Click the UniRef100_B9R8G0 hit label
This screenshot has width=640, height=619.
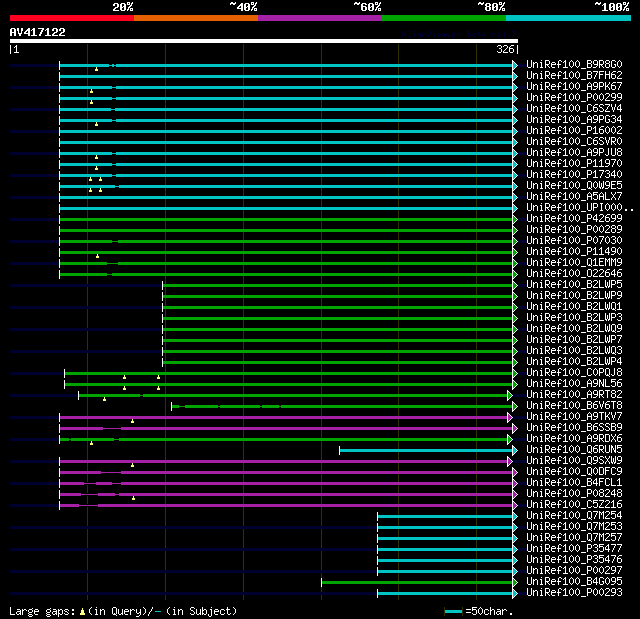pyautogui.click(x=574, y=64)
